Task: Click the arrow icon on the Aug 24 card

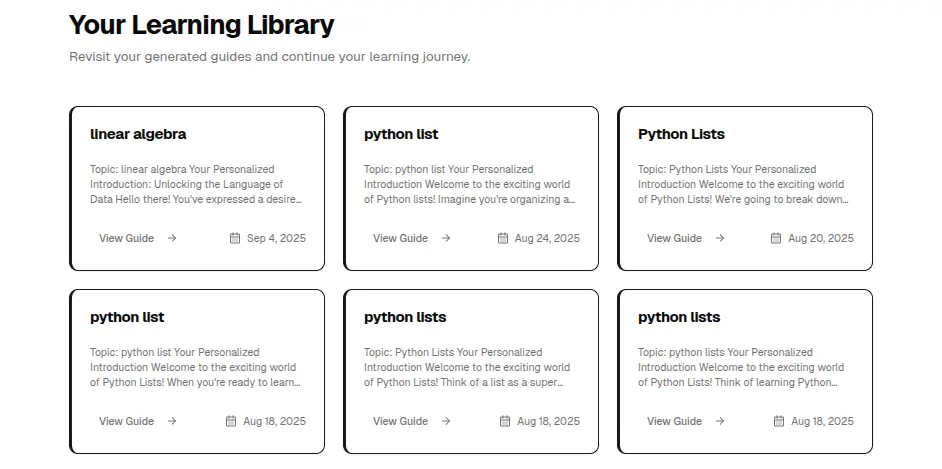Action: tap(446, 238)
